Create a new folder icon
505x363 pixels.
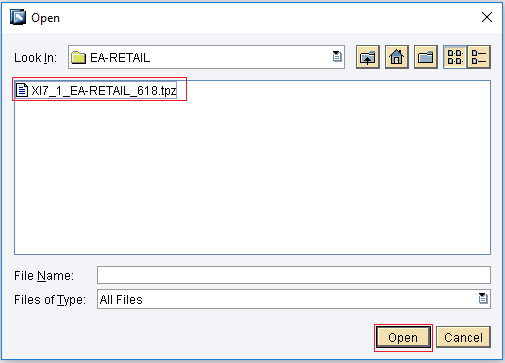click(x=426, y=57)
